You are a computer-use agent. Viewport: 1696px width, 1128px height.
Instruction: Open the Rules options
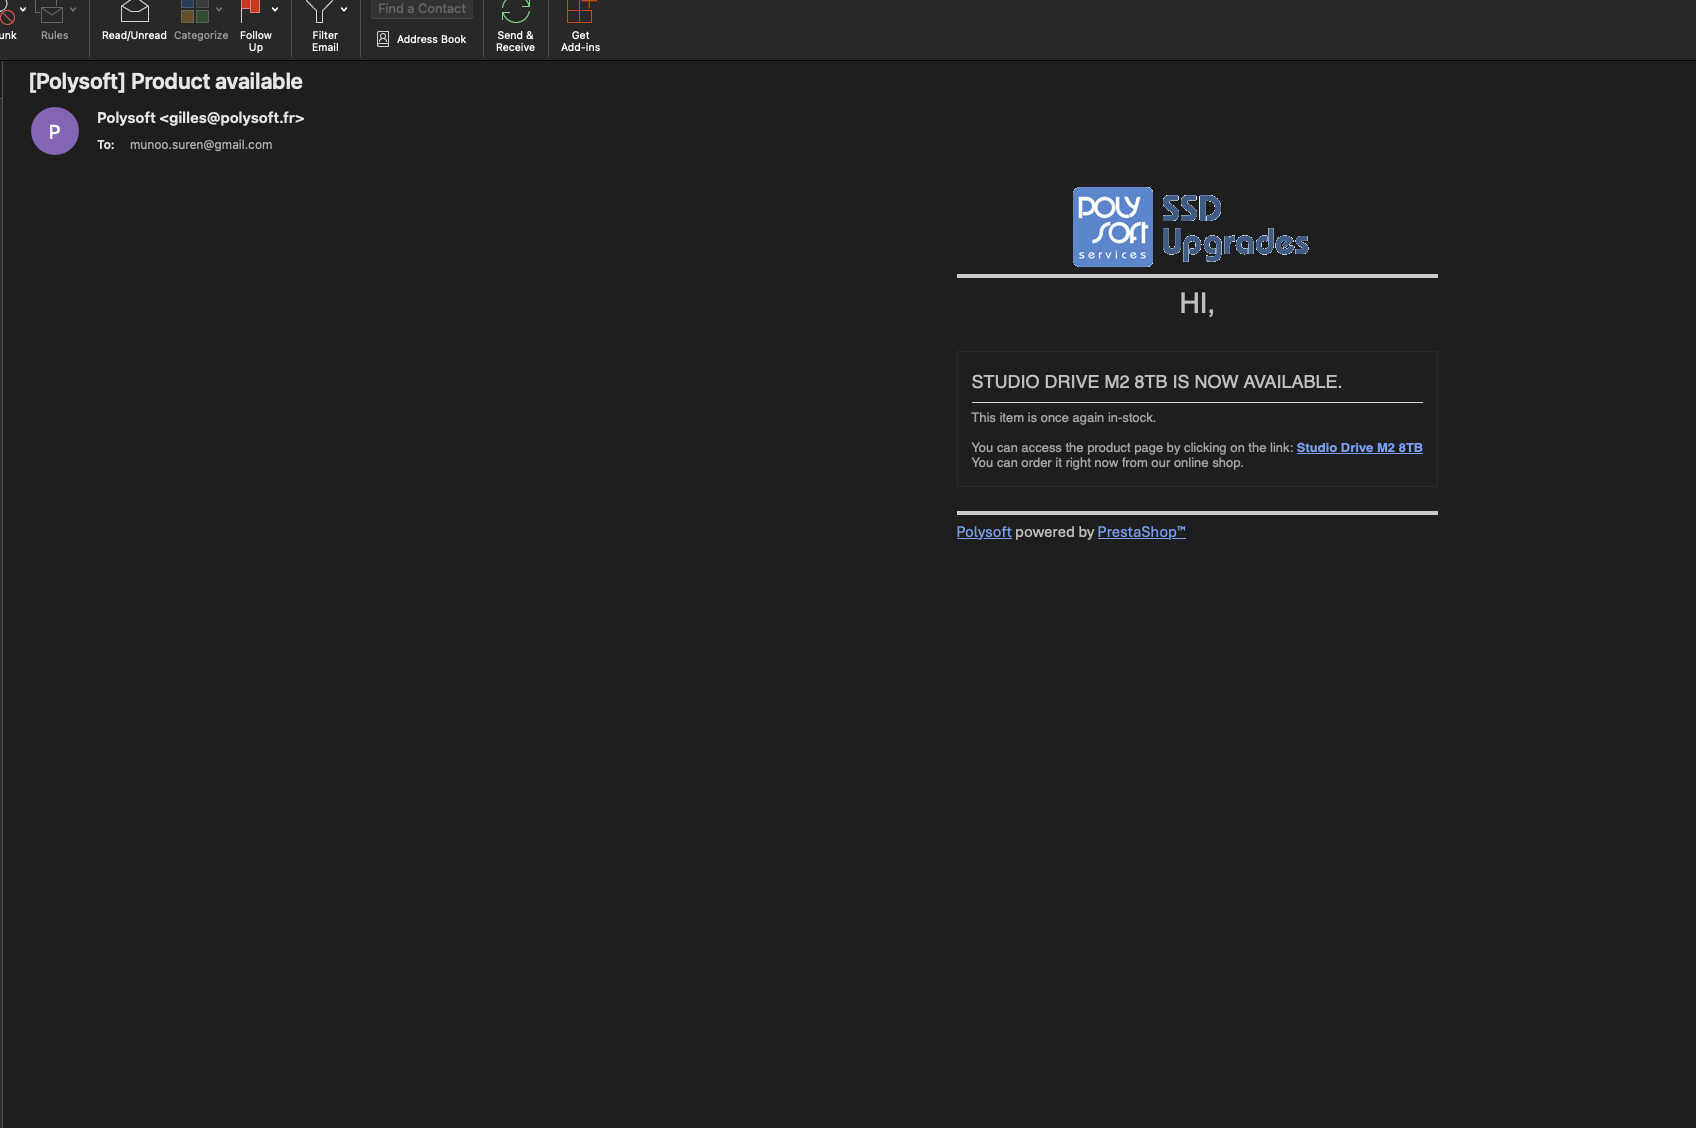click(55, 20)
